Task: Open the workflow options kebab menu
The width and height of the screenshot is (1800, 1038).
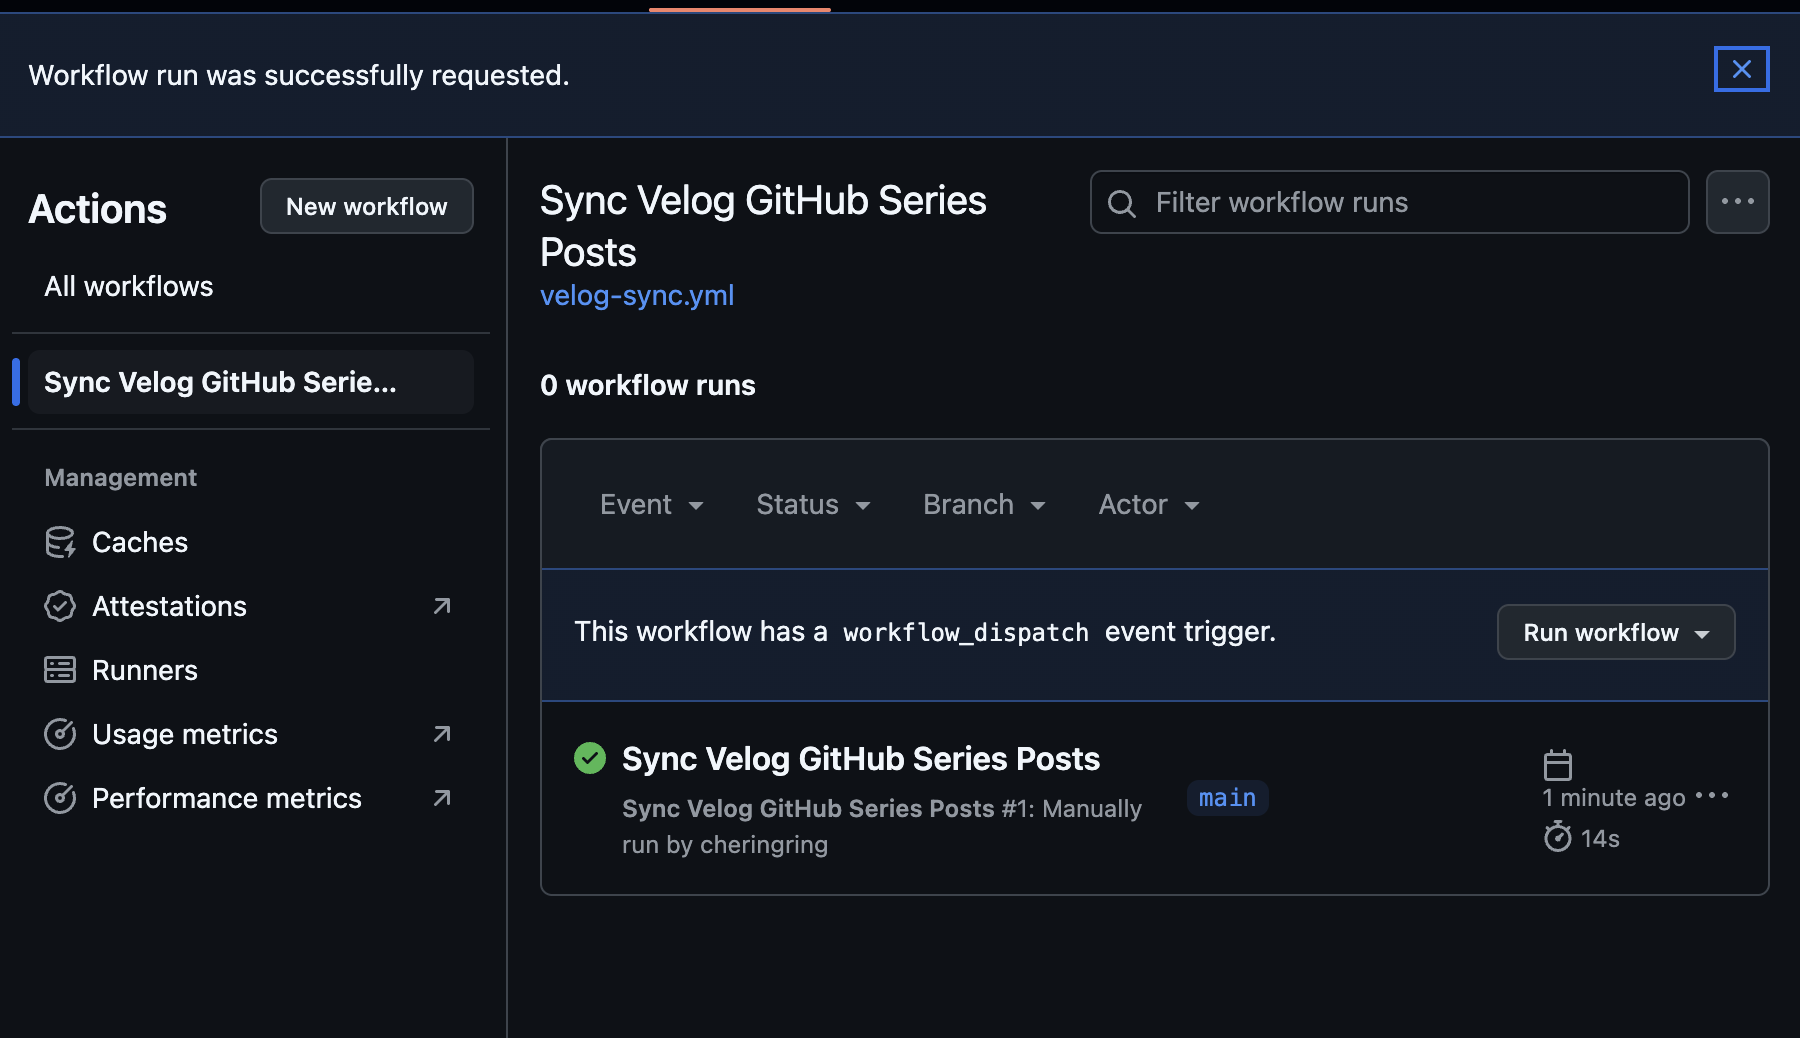Action: 1737,202
